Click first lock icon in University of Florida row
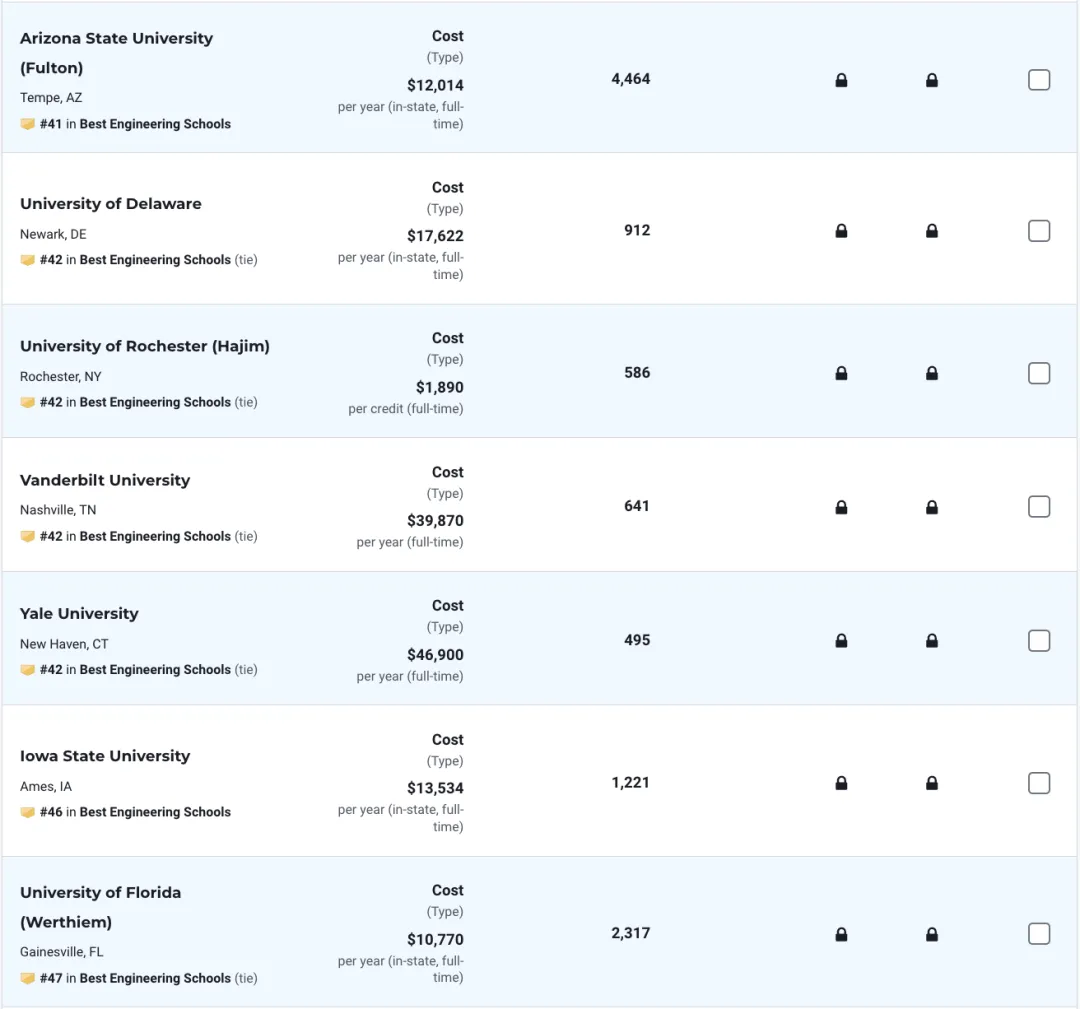 tap(841, 935)
